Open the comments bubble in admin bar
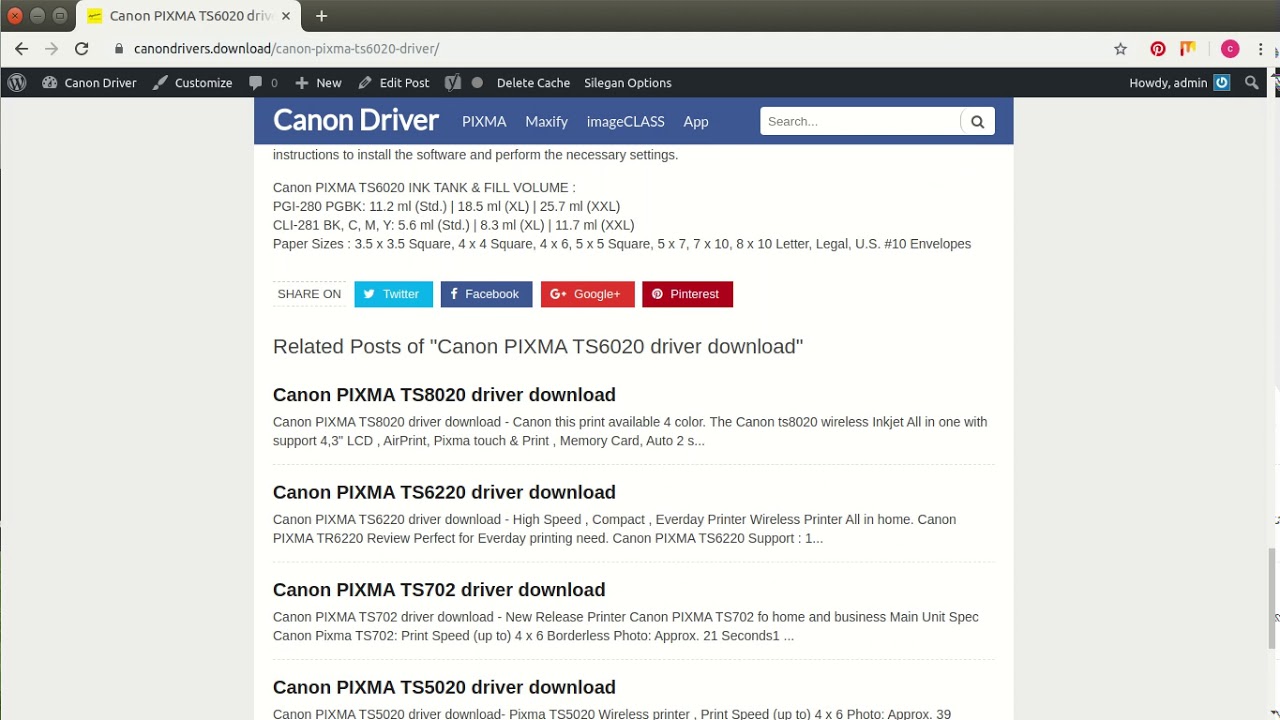Viewport: 1280px width, 720px height. tap(263, 83)
